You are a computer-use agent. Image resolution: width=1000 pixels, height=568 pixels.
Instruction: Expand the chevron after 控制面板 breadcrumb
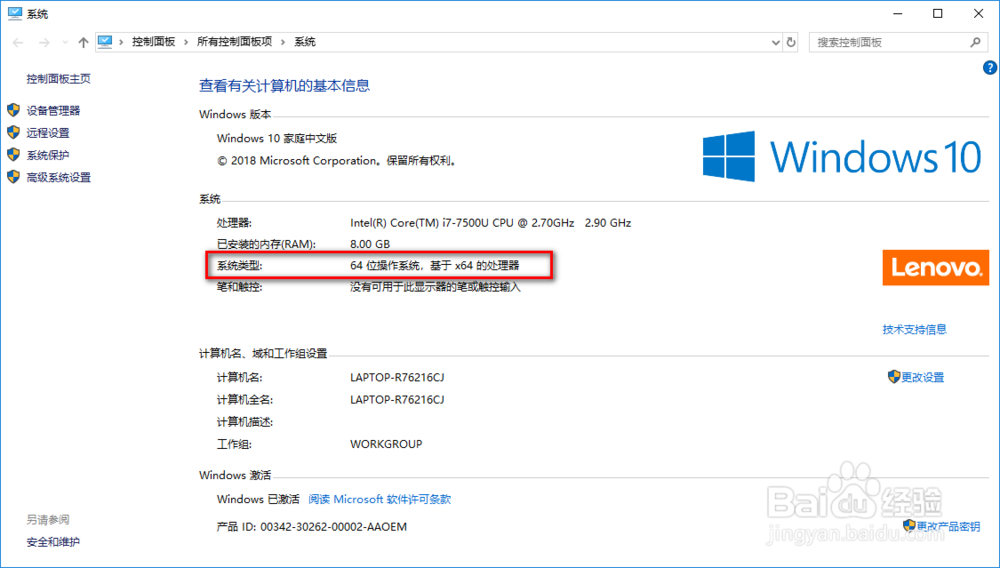point(186,42)
